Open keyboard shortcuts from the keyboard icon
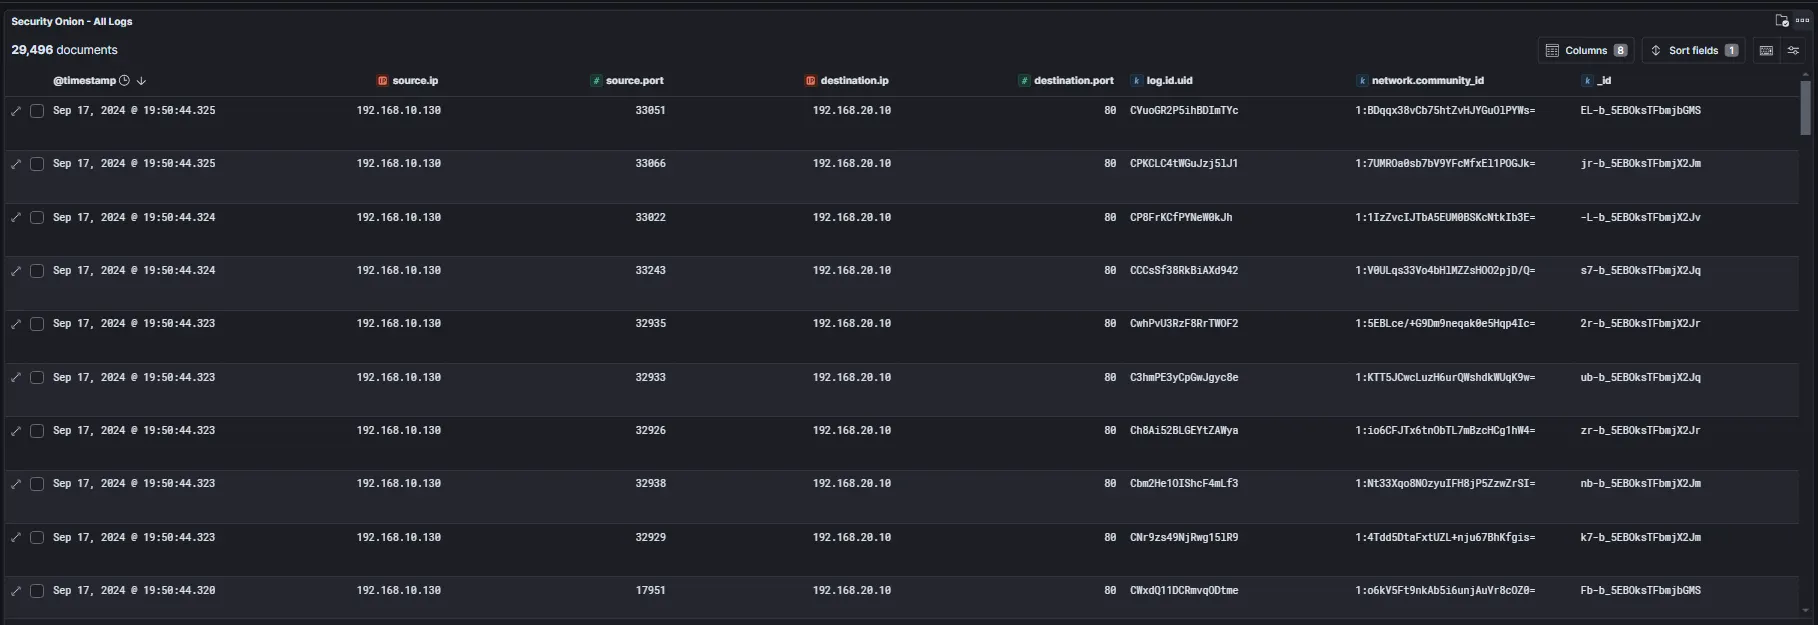Image resolution: width=1818 pixels, height=625 pixels. click(x=1766, y=51)
